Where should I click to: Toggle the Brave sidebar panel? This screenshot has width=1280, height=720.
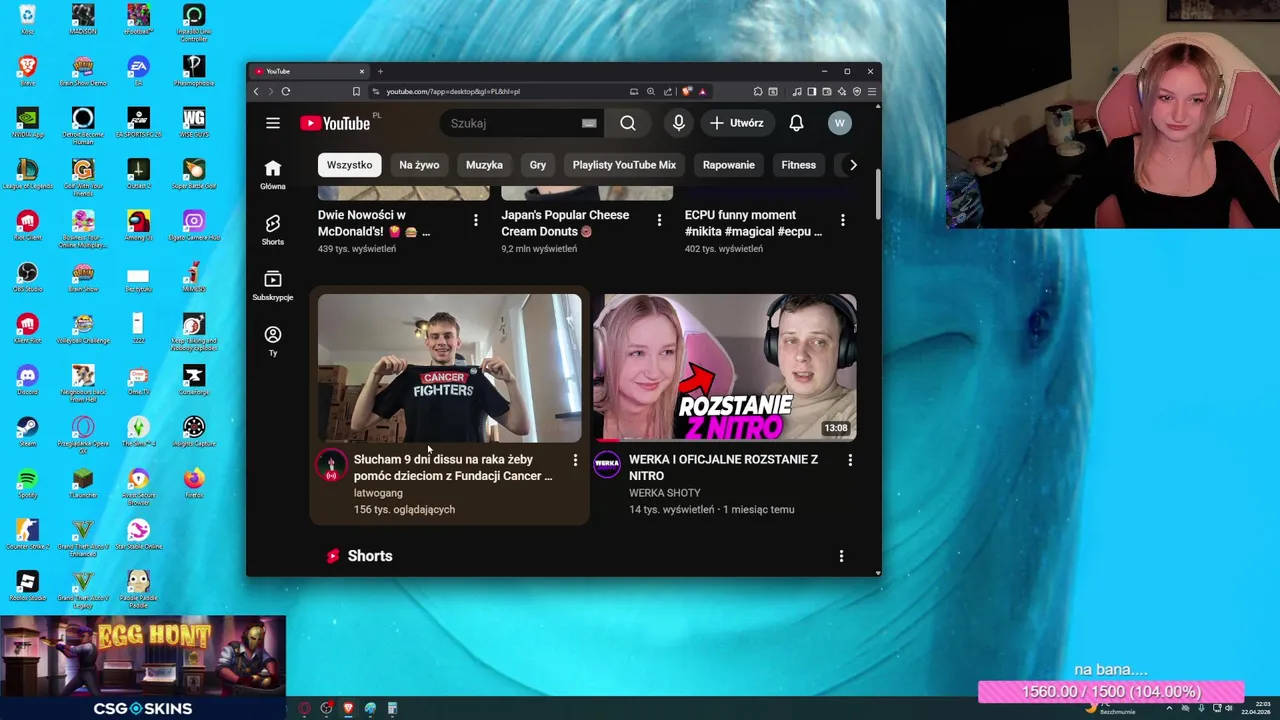(x=811, y=91)
